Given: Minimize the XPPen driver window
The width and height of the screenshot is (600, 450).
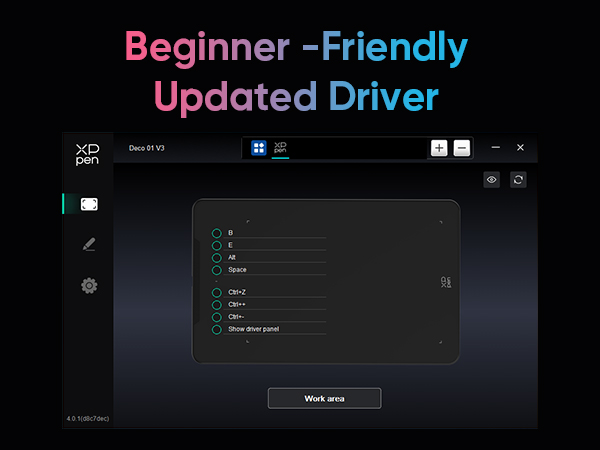Looking at the screenshot, I should pos(496,148).
